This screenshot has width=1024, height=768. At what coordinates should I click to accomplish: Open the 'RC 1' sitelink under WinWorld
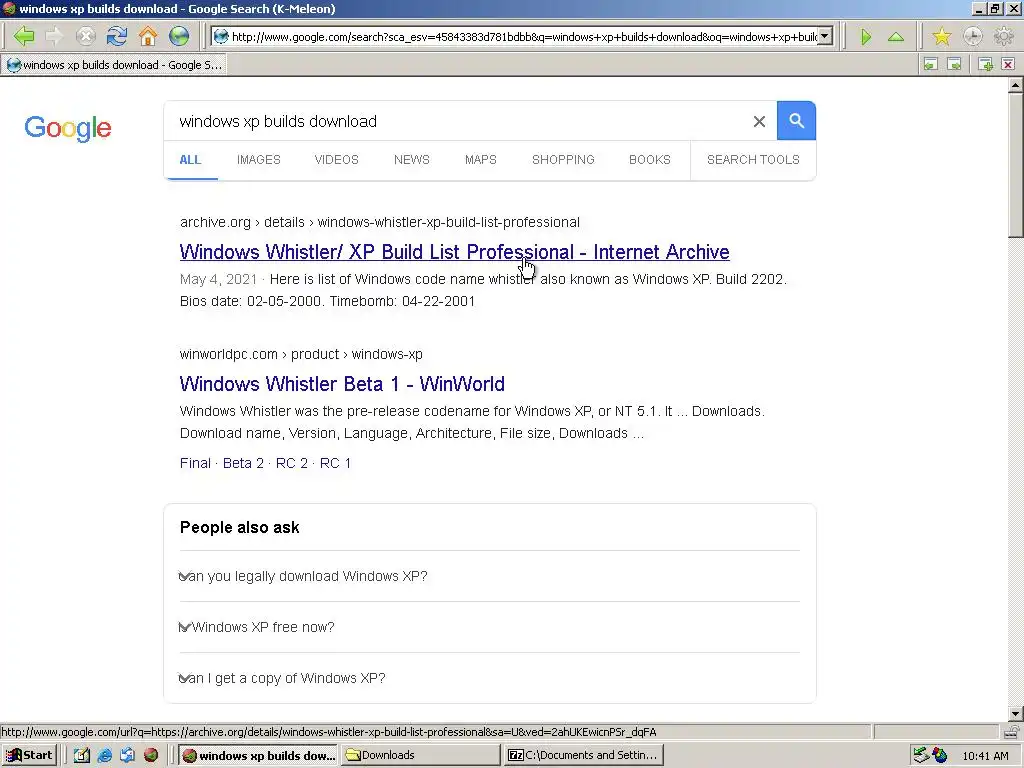[x=335, y=463]
